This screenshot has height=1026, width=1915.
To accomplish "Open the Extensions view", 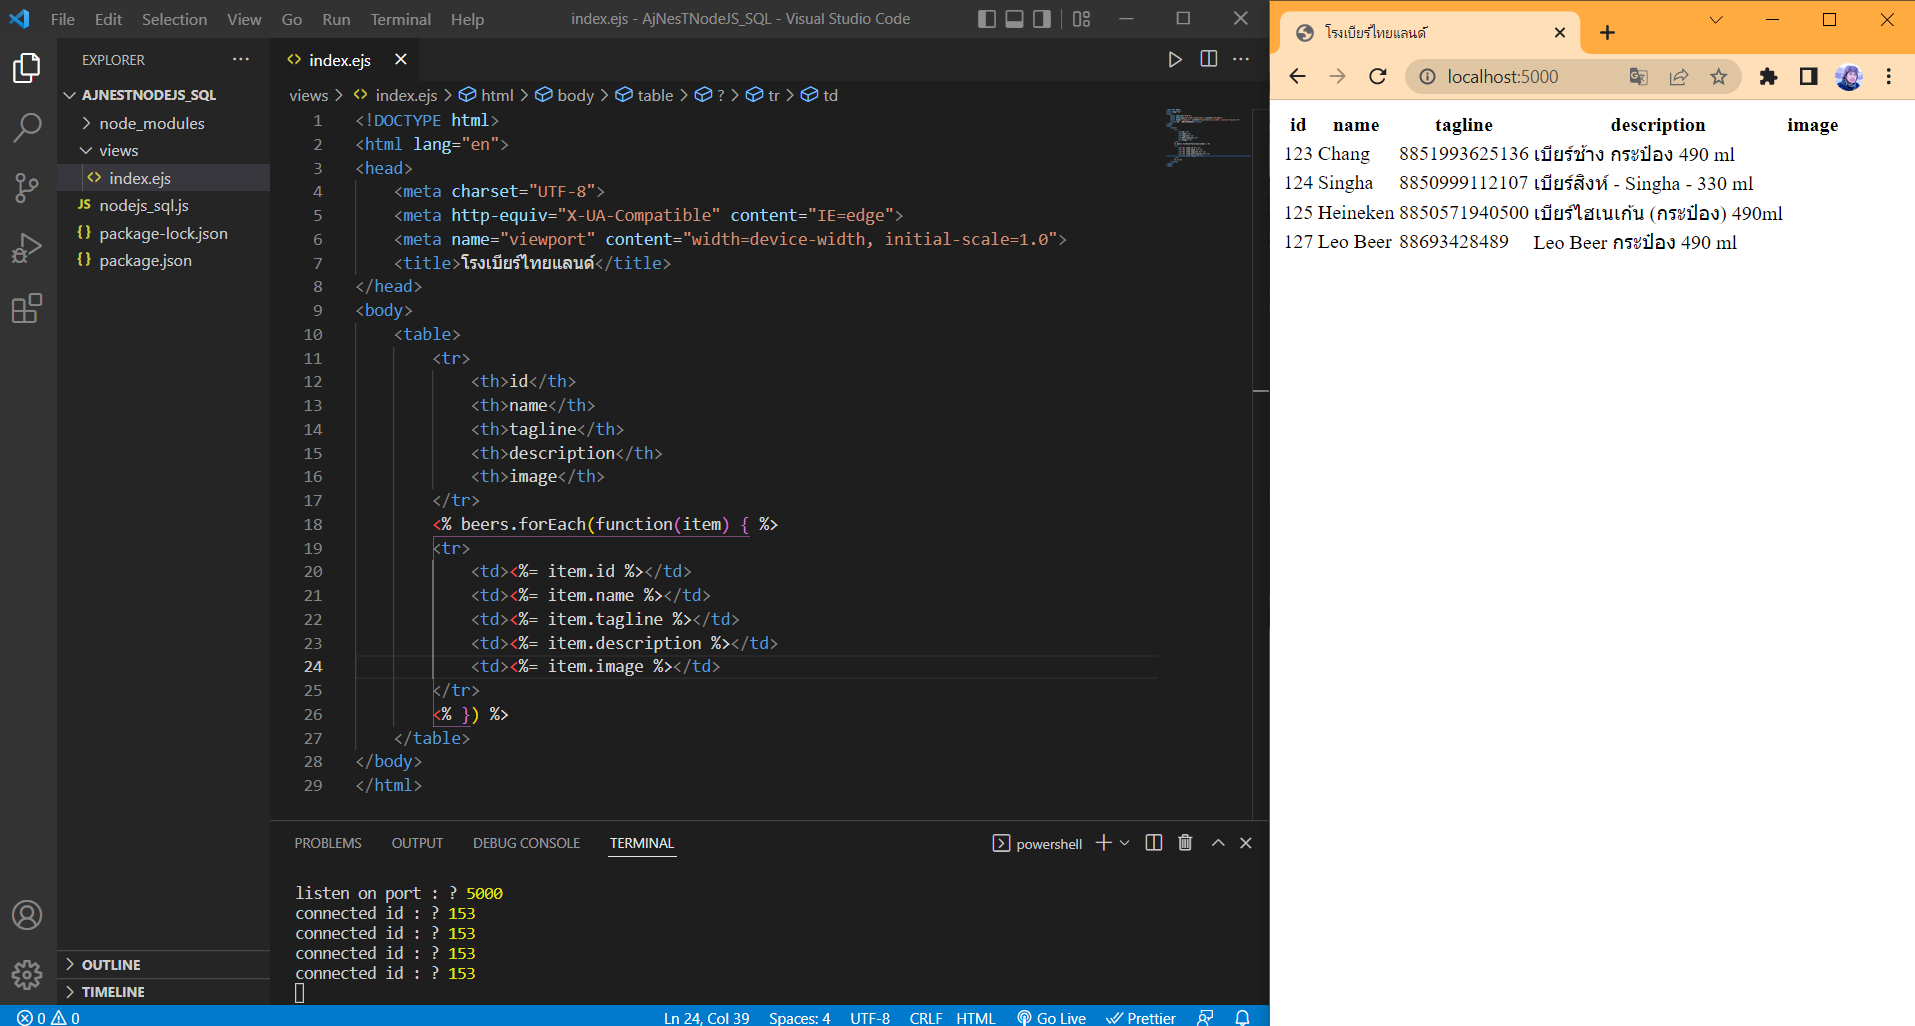I will [x=27, y=309].
